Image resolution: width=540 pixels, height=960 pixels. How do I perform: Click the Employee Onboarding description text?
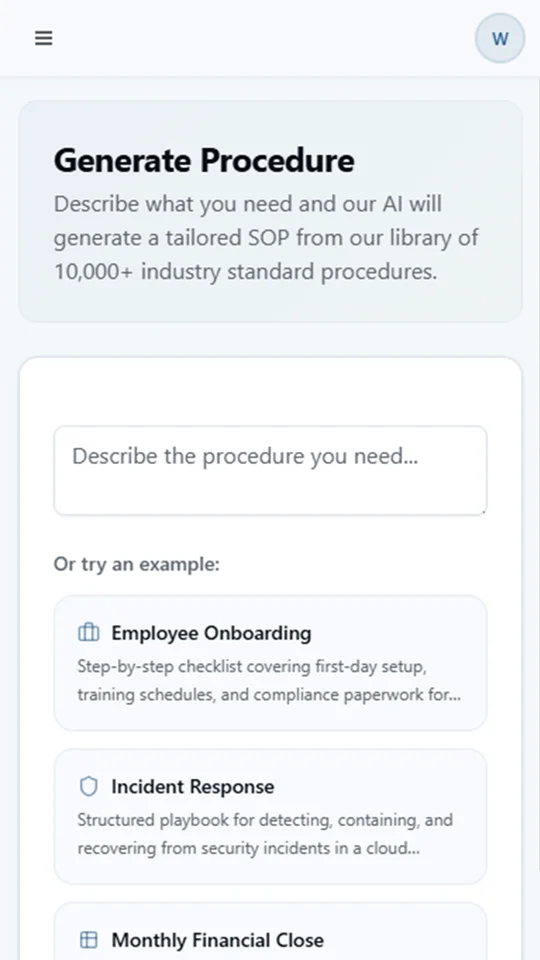pos(269,680)
